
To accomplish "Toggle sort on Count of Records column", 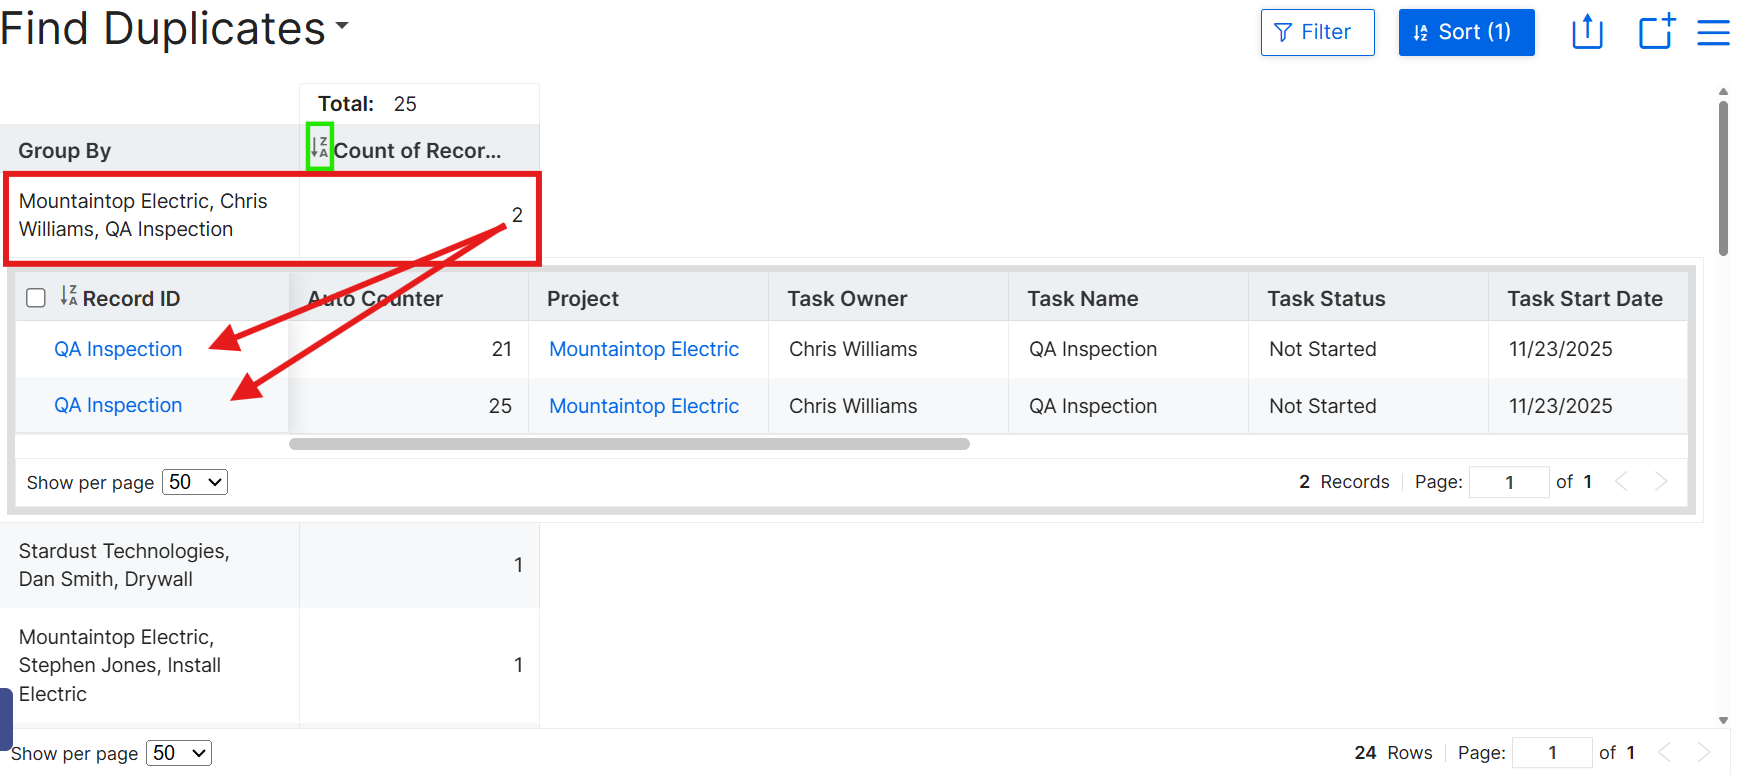I will (x=319, y=147).
